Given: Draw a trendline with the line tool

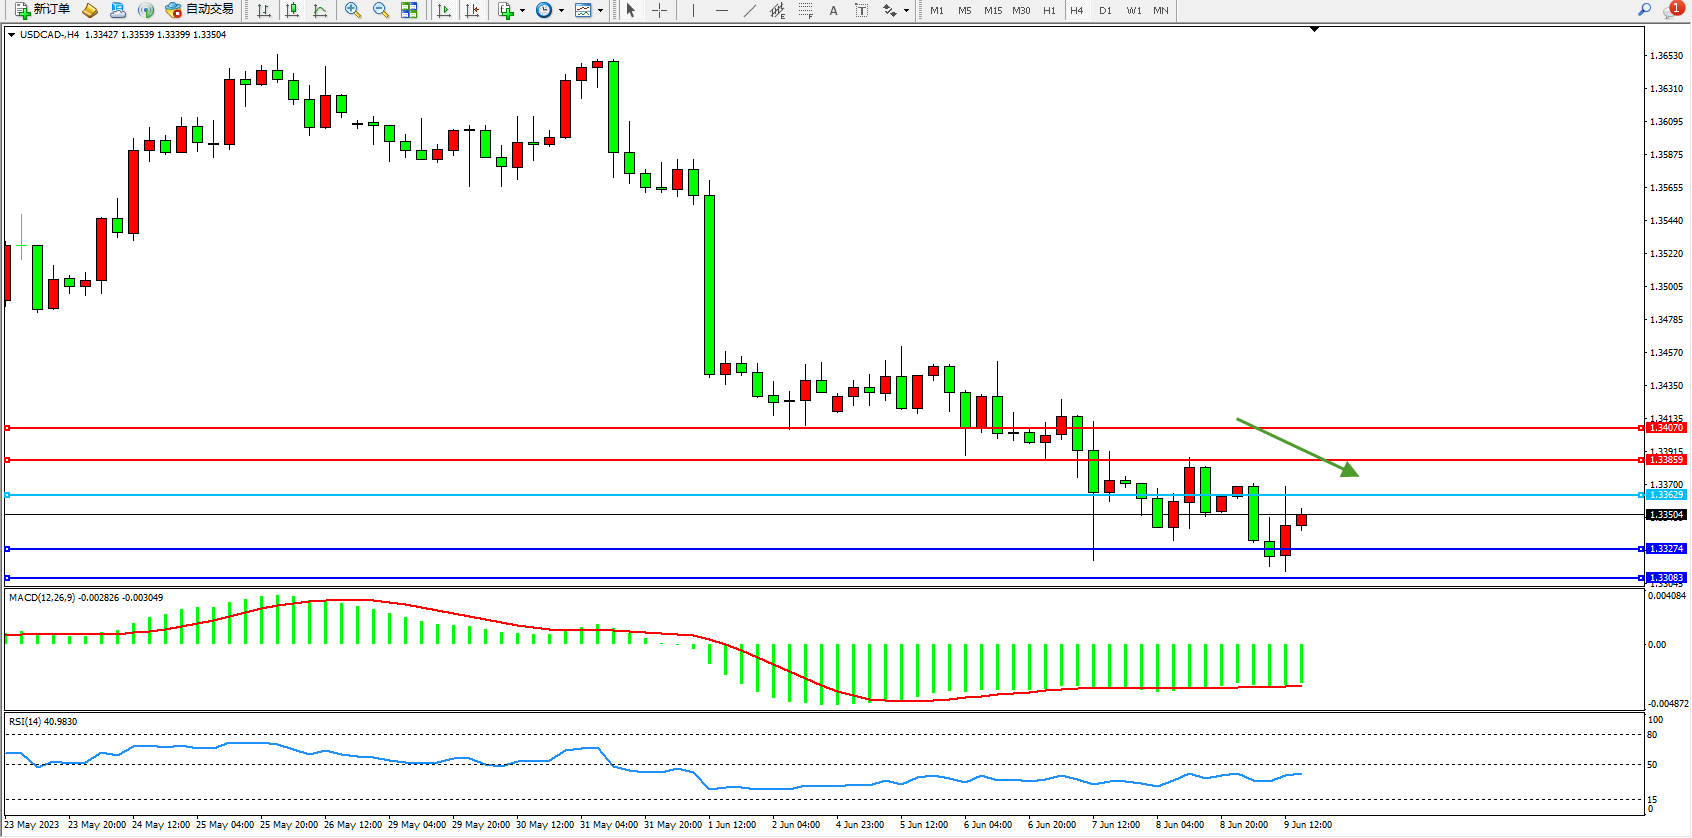Looking at the screenshot, I should pyautogui.click(x=750, y=10).
